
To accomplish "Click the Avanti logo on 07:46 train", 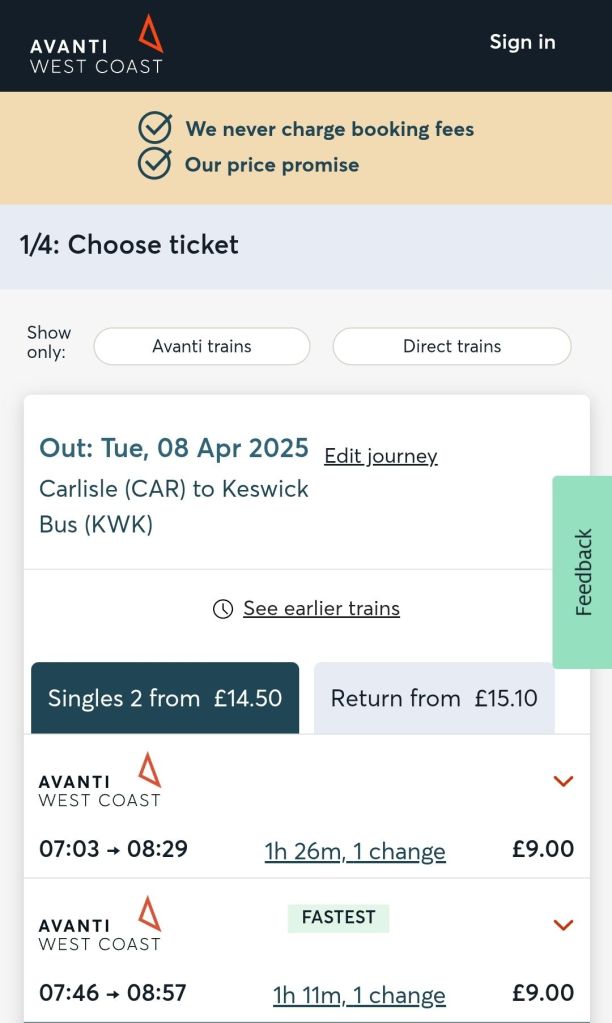I will [x=100, y=924].
